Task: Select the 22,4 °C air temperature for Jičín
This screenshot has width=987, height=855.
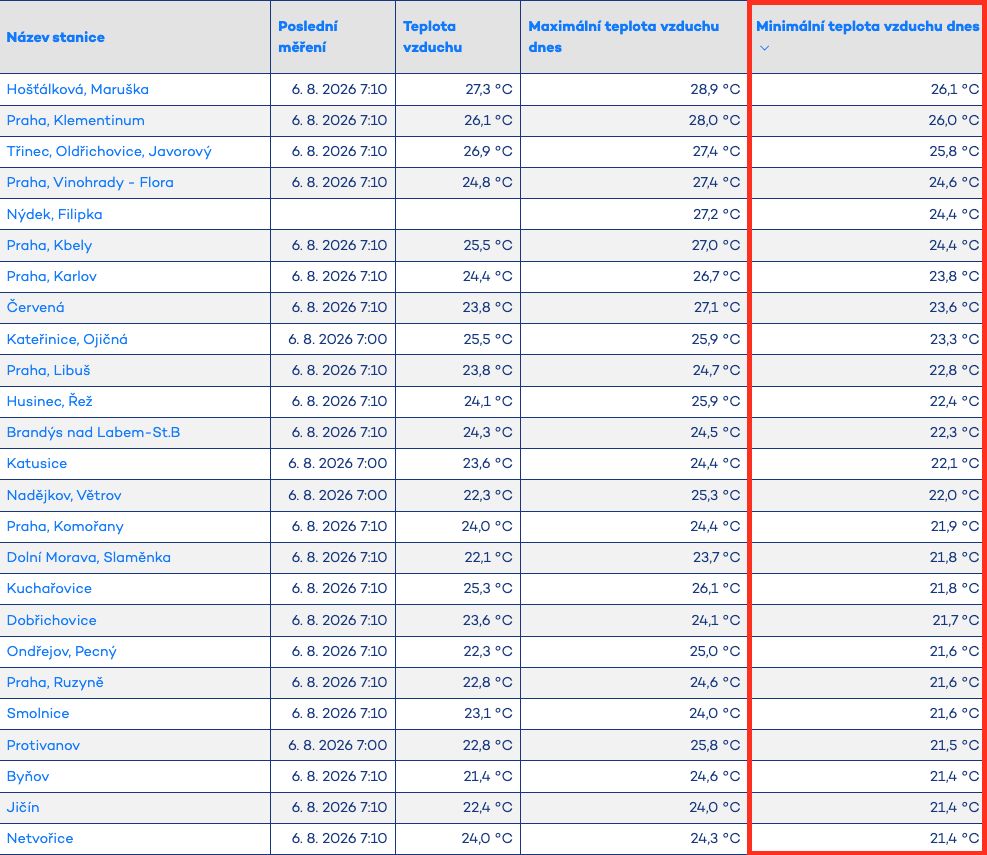Action: click(x=488, y=807)
